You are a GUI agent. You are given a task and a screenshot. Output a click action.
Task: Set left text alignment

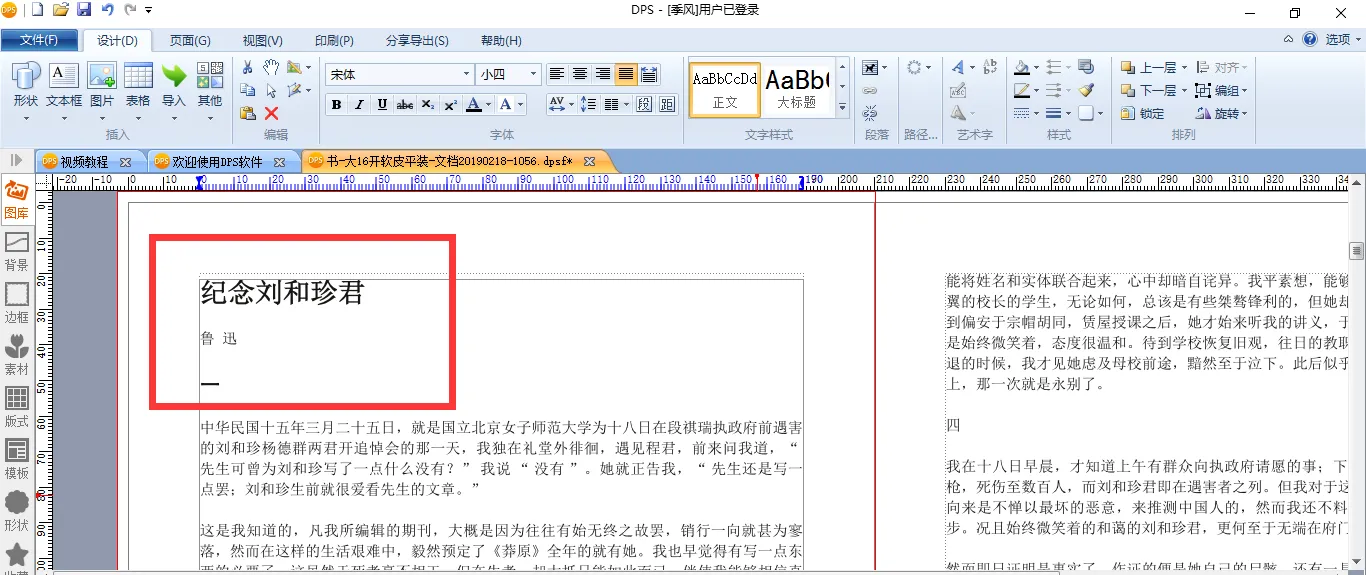(x=557, y=74)
